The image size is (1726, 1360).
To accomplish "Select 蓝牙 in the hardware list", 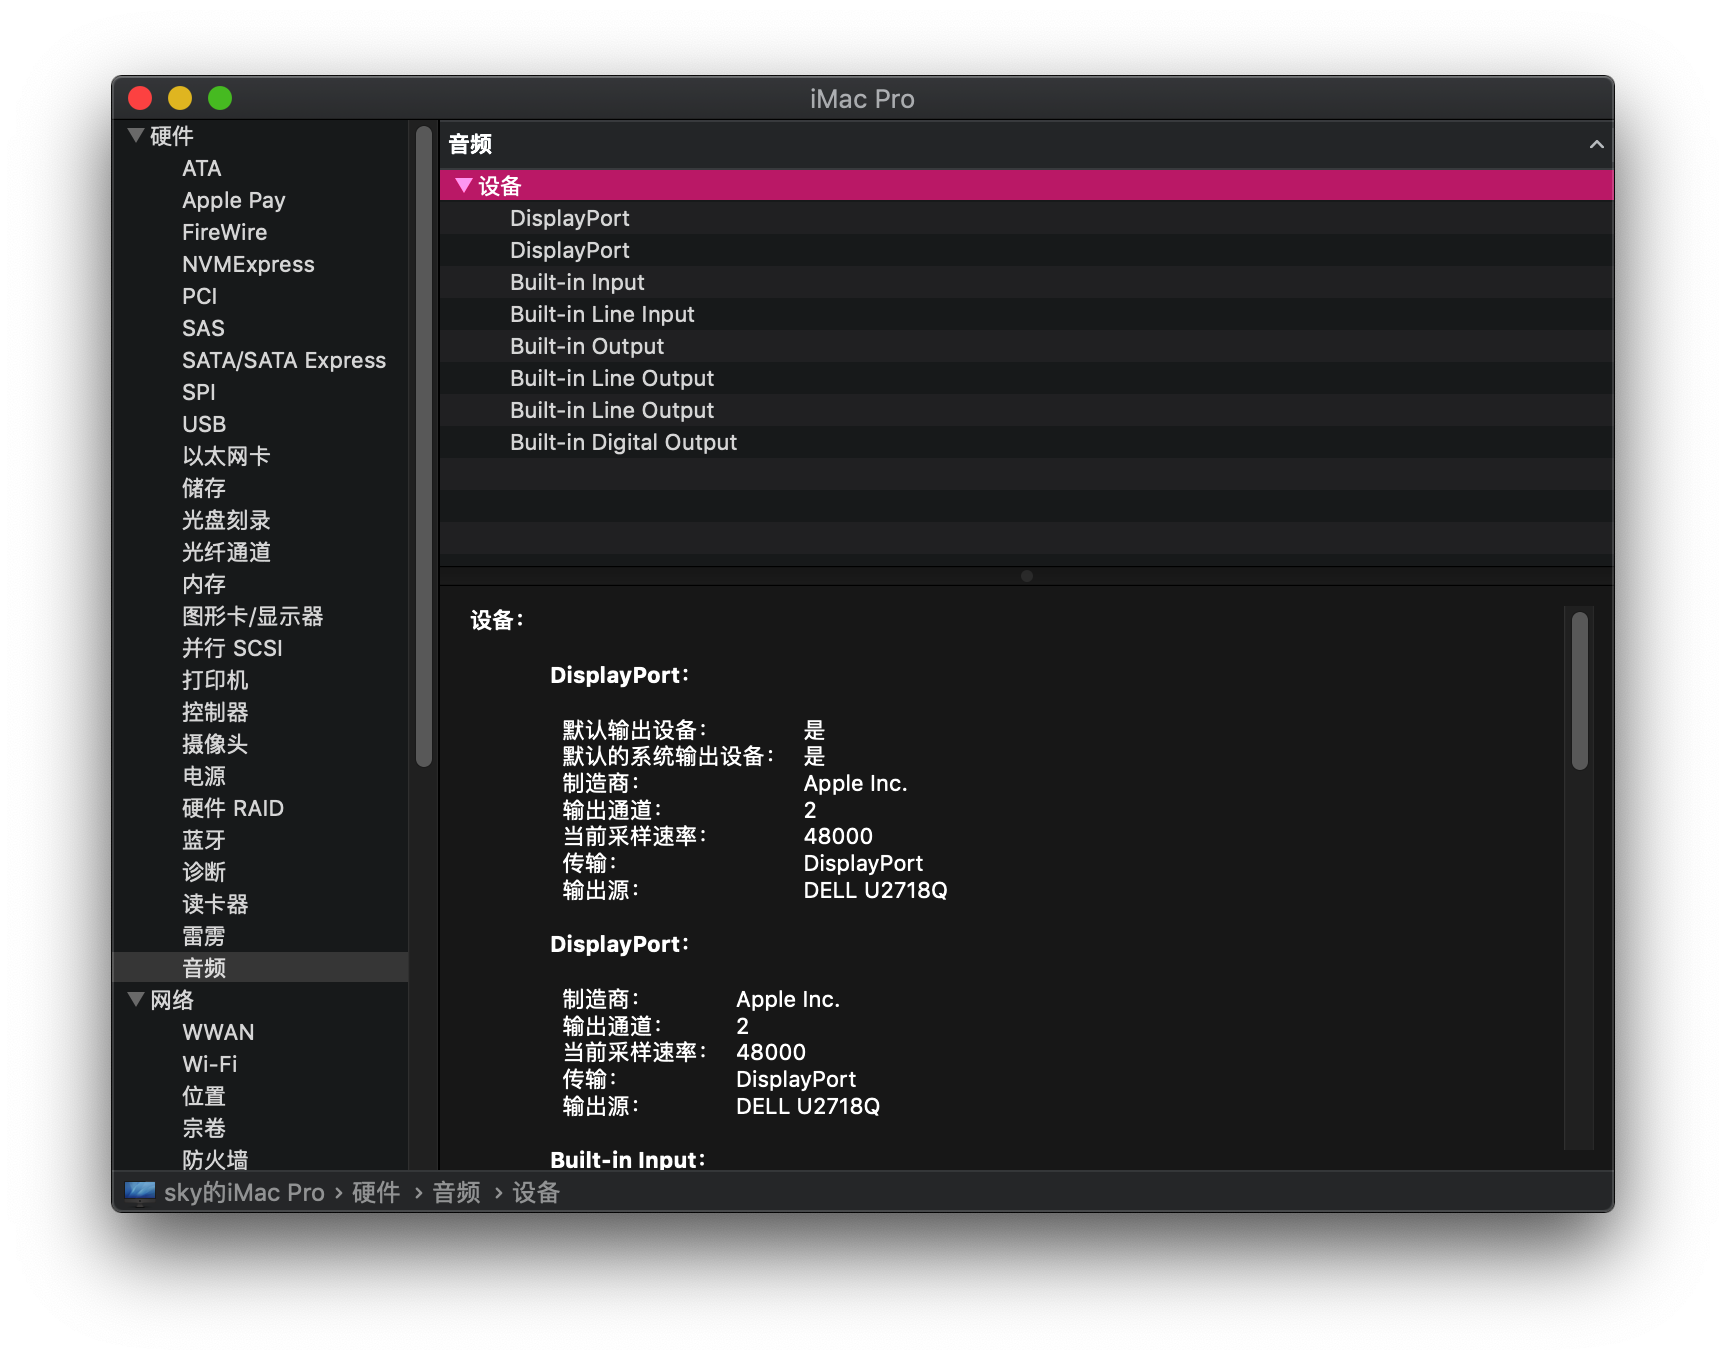I will (204, 840).
